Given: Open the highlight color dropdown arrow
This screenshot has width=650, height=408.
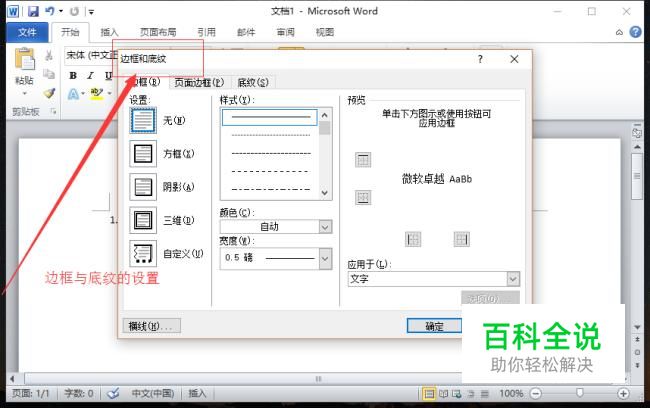Looking at the screenshot, I should point(109,94).
